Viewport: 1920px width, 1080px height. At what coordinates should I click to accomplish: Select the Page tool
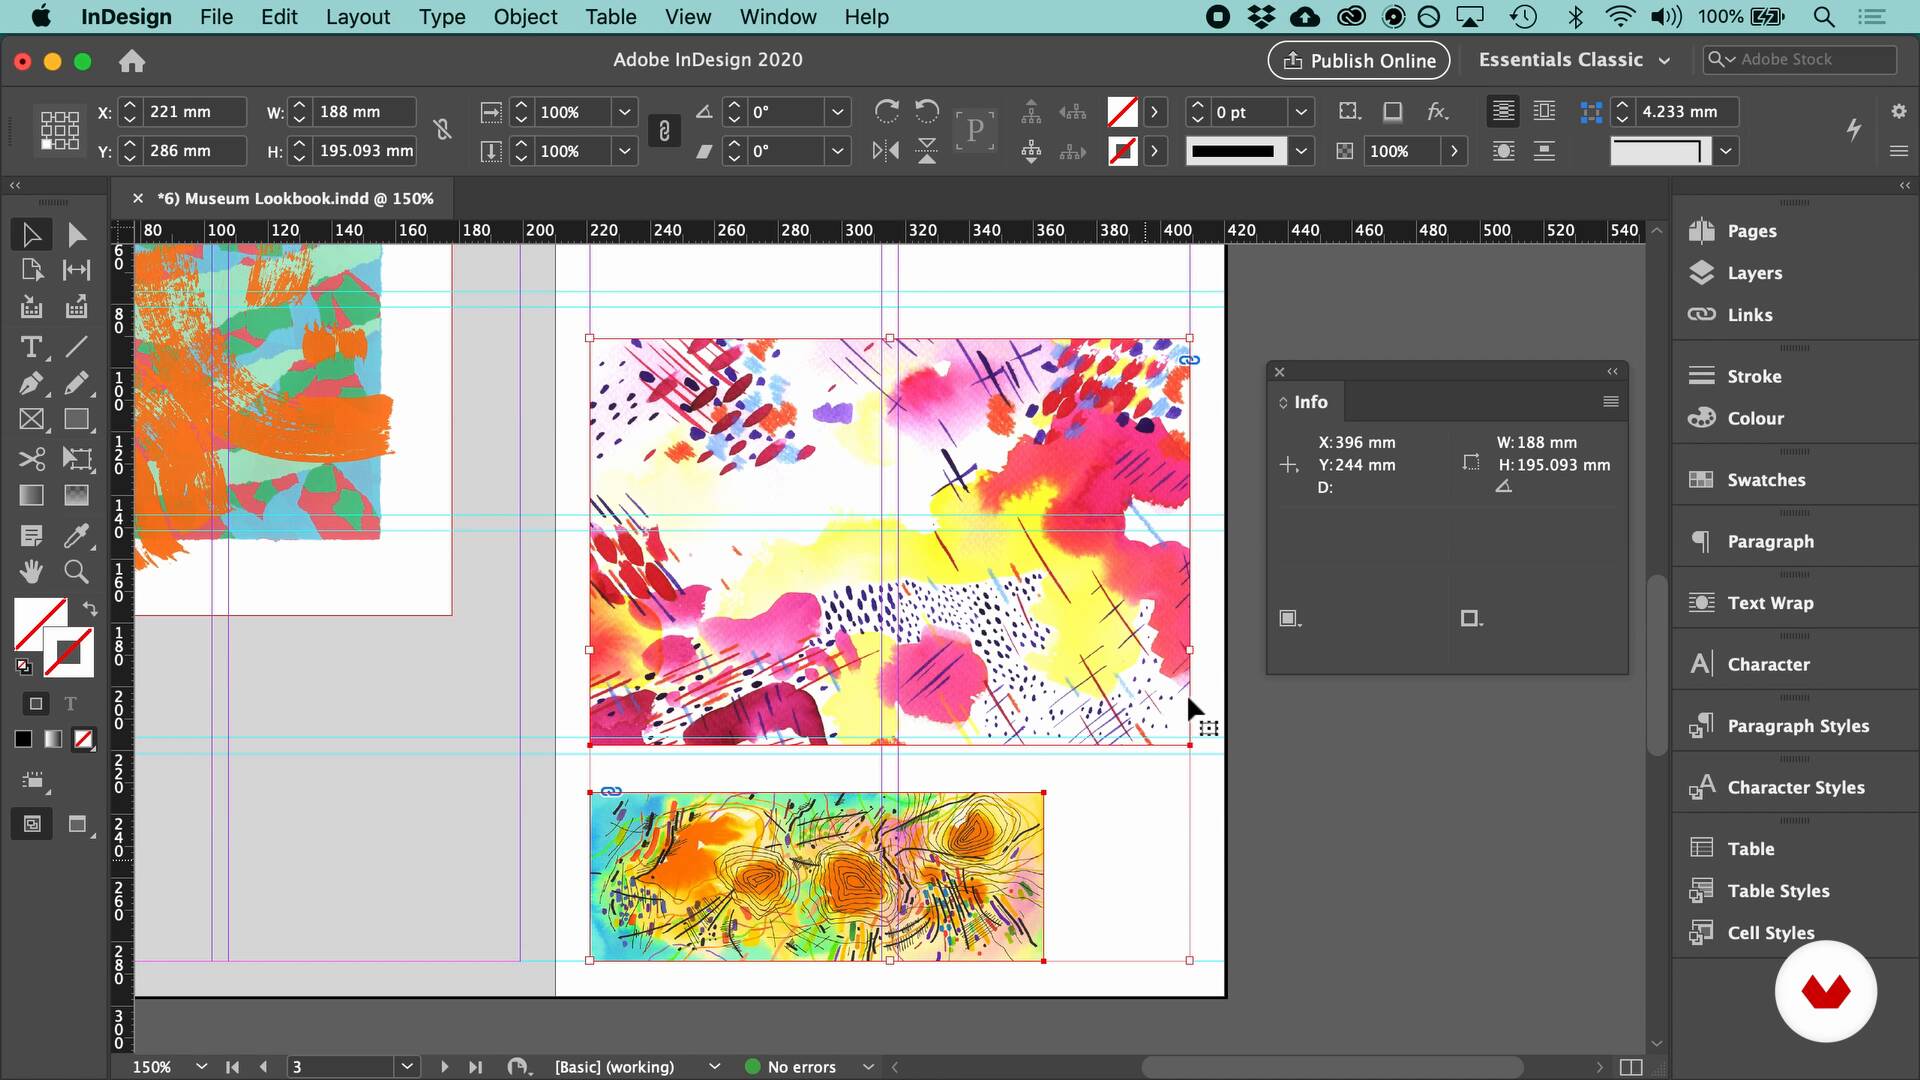31,270
